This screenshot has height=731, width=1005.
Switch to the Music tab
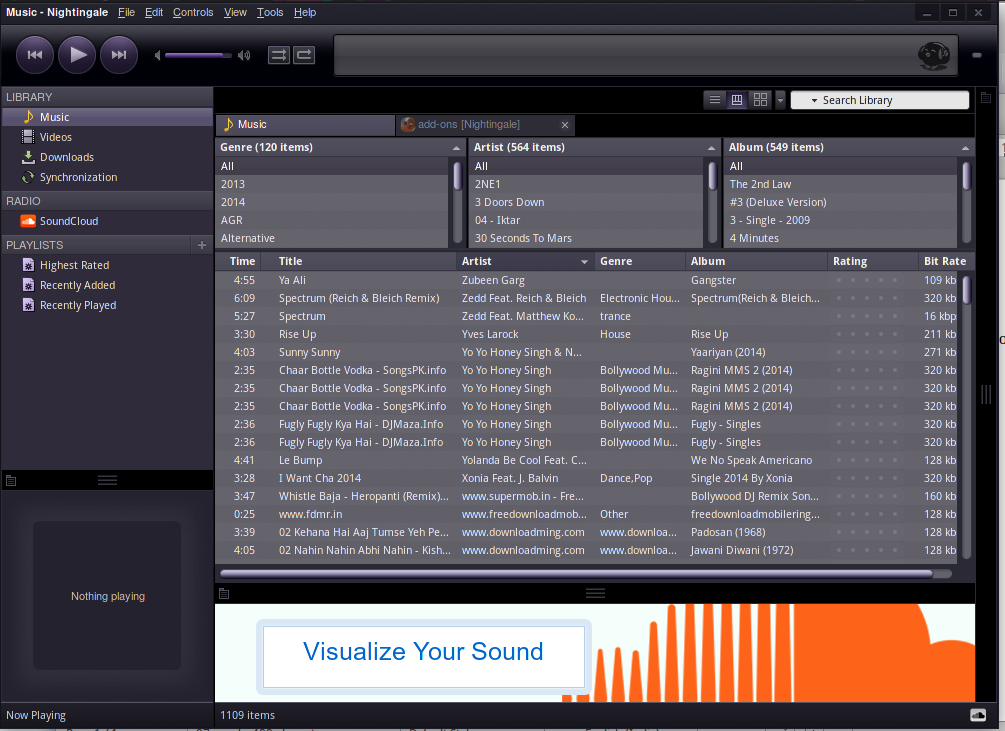(305, 125)
